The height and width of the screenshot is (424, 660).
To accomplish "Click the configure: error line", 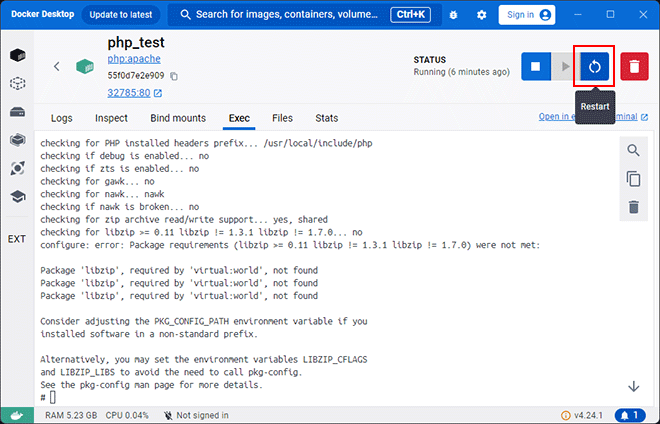I will click(x=290, y=245).
